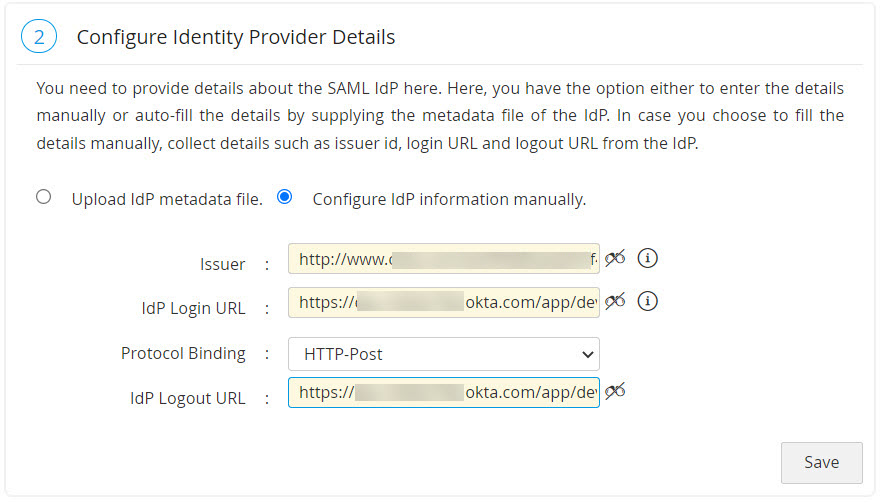
Task: Click the "IdP Login URL" field label
Action: [x=193, y=308]
